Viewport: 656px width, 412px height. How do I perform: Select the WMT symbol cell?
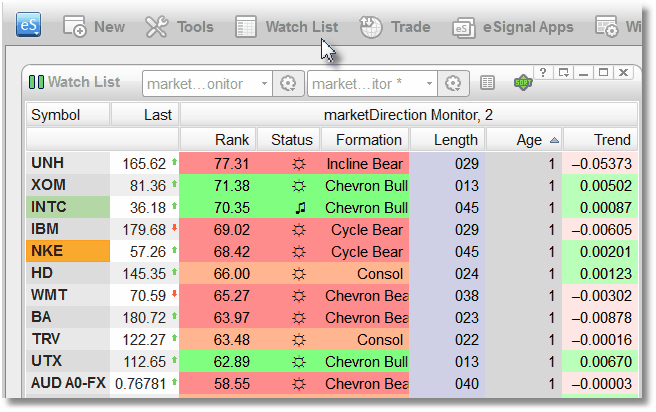(x=68, y=295)
